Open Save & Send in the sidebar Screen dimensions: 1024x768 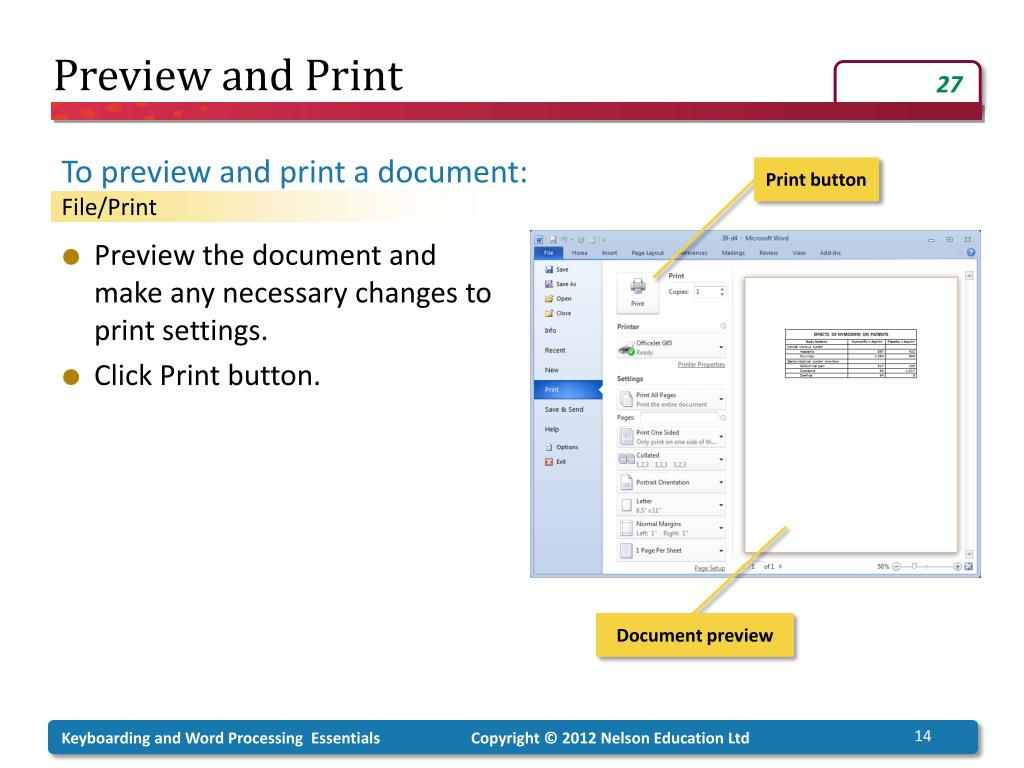[x=564, y=409]
